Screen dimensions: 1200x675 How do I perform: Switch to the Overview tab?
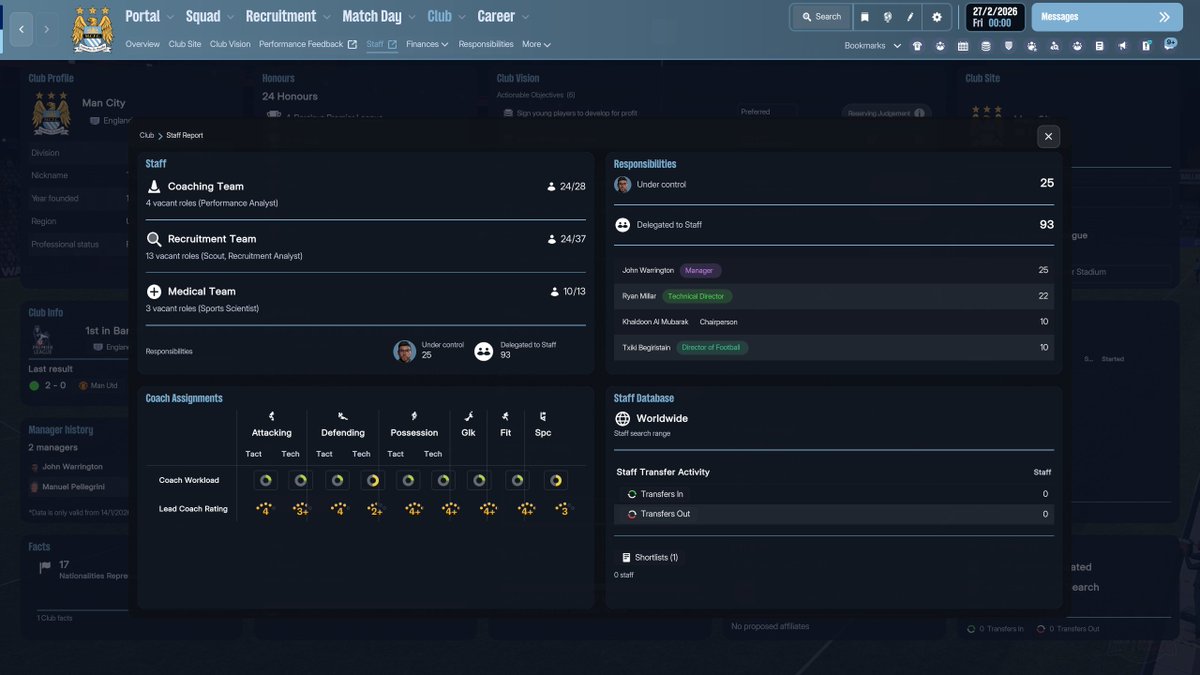pos(143,44)
